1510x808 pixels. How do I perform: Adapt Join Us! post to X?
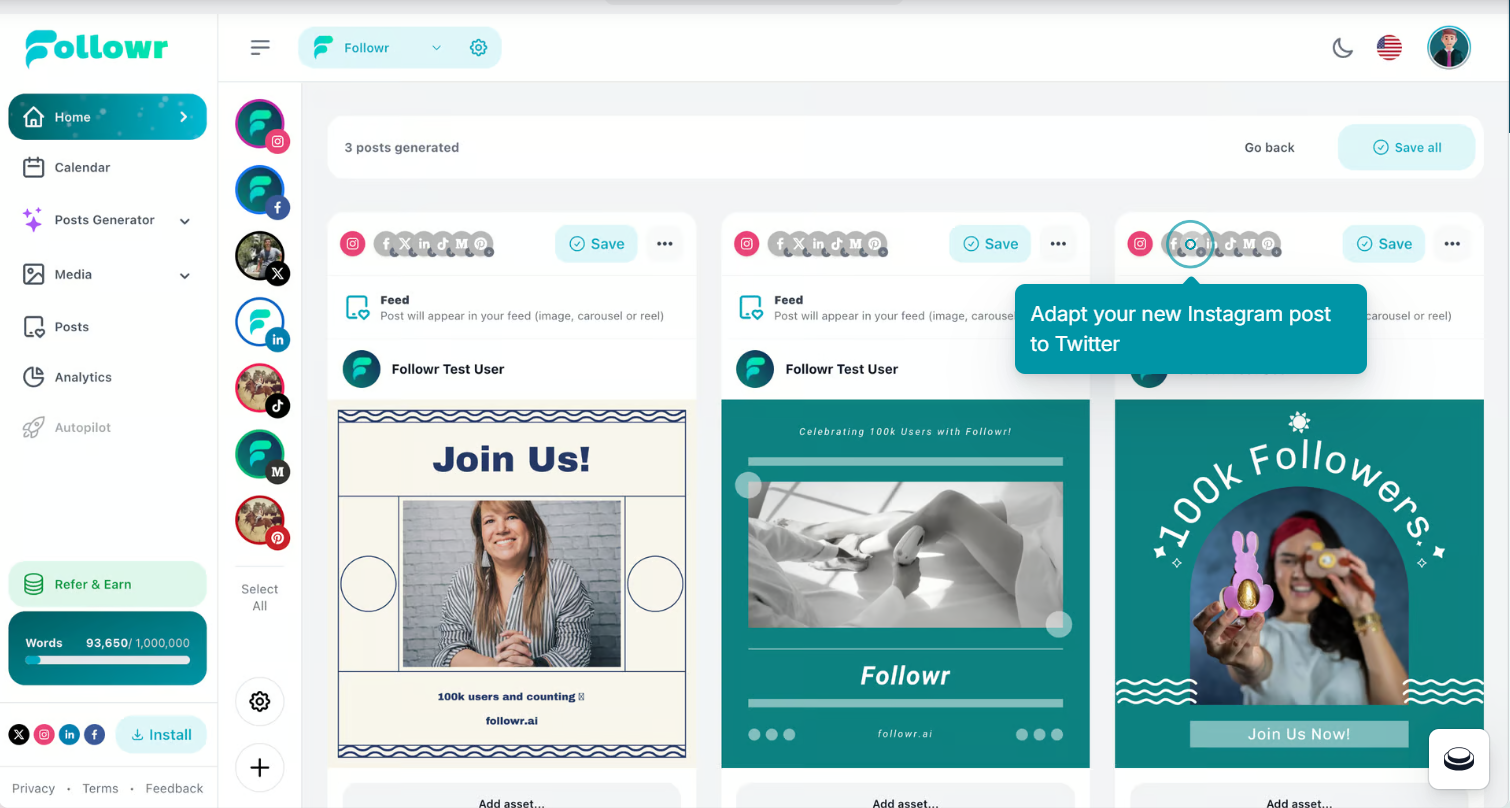pos(405,243)
